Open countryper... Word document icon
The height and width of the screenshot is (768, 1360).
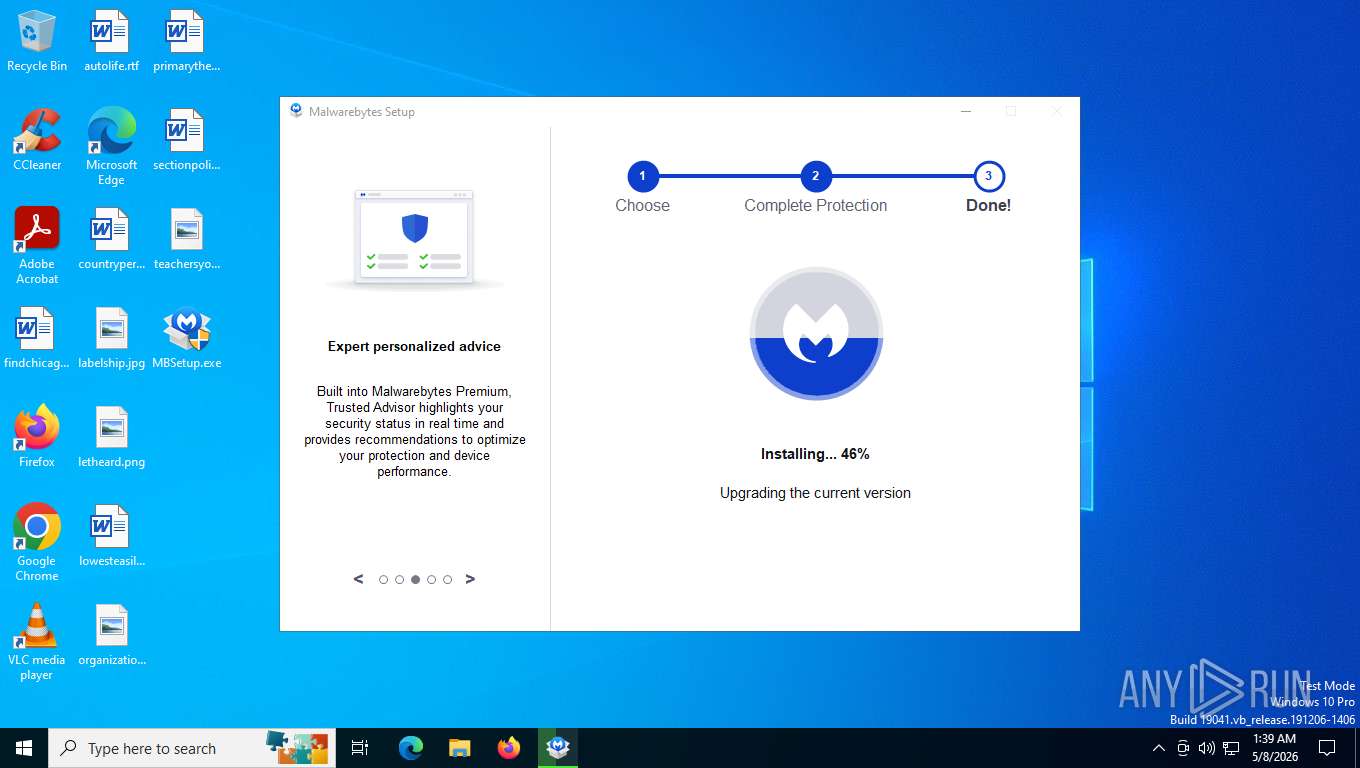(x=111, y=238)
